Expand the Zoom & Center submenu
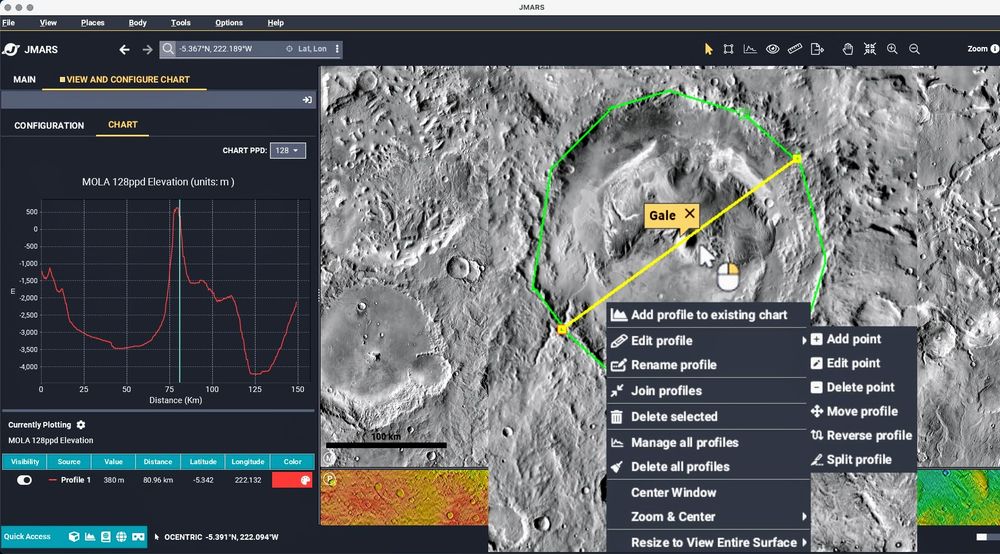The width and height of the screenshot is (1000, 554). 708,517
